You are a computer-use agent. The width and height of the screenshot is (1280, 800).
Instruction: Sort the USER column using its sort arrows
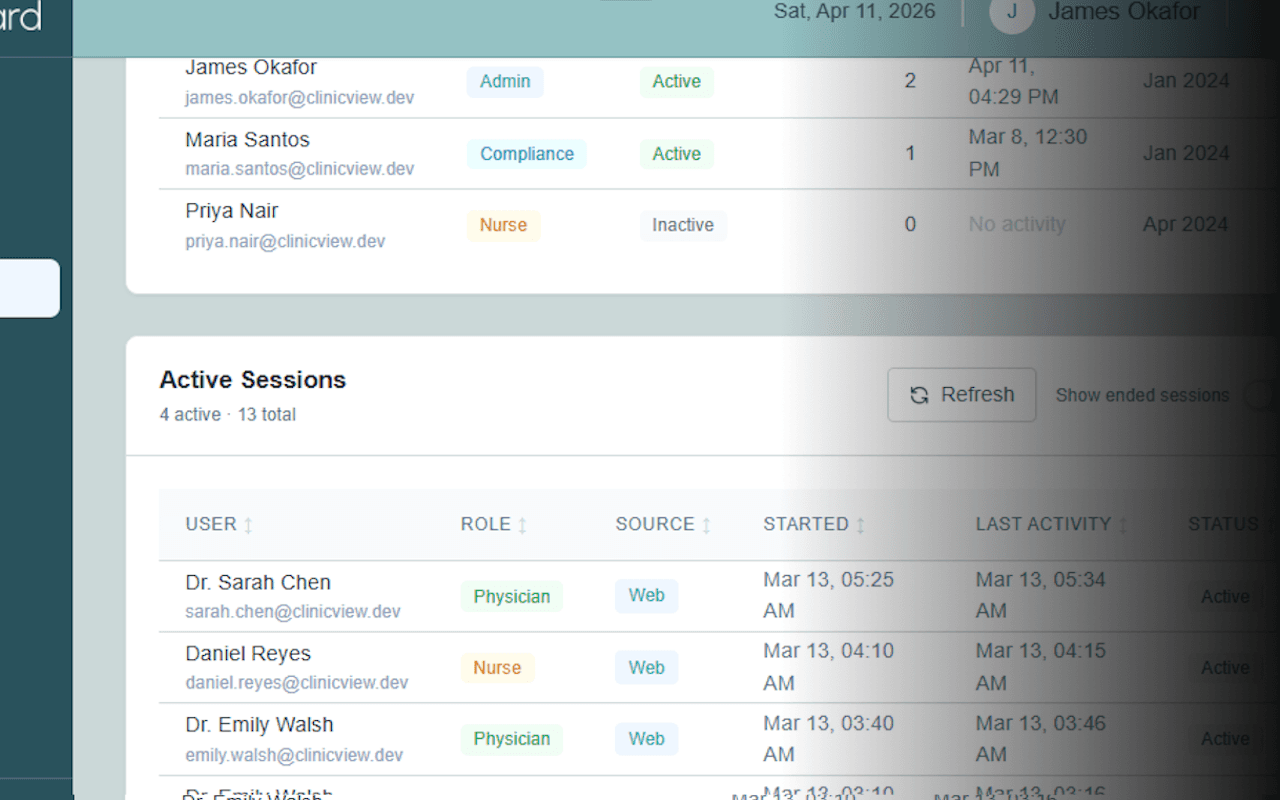(248, 524)
